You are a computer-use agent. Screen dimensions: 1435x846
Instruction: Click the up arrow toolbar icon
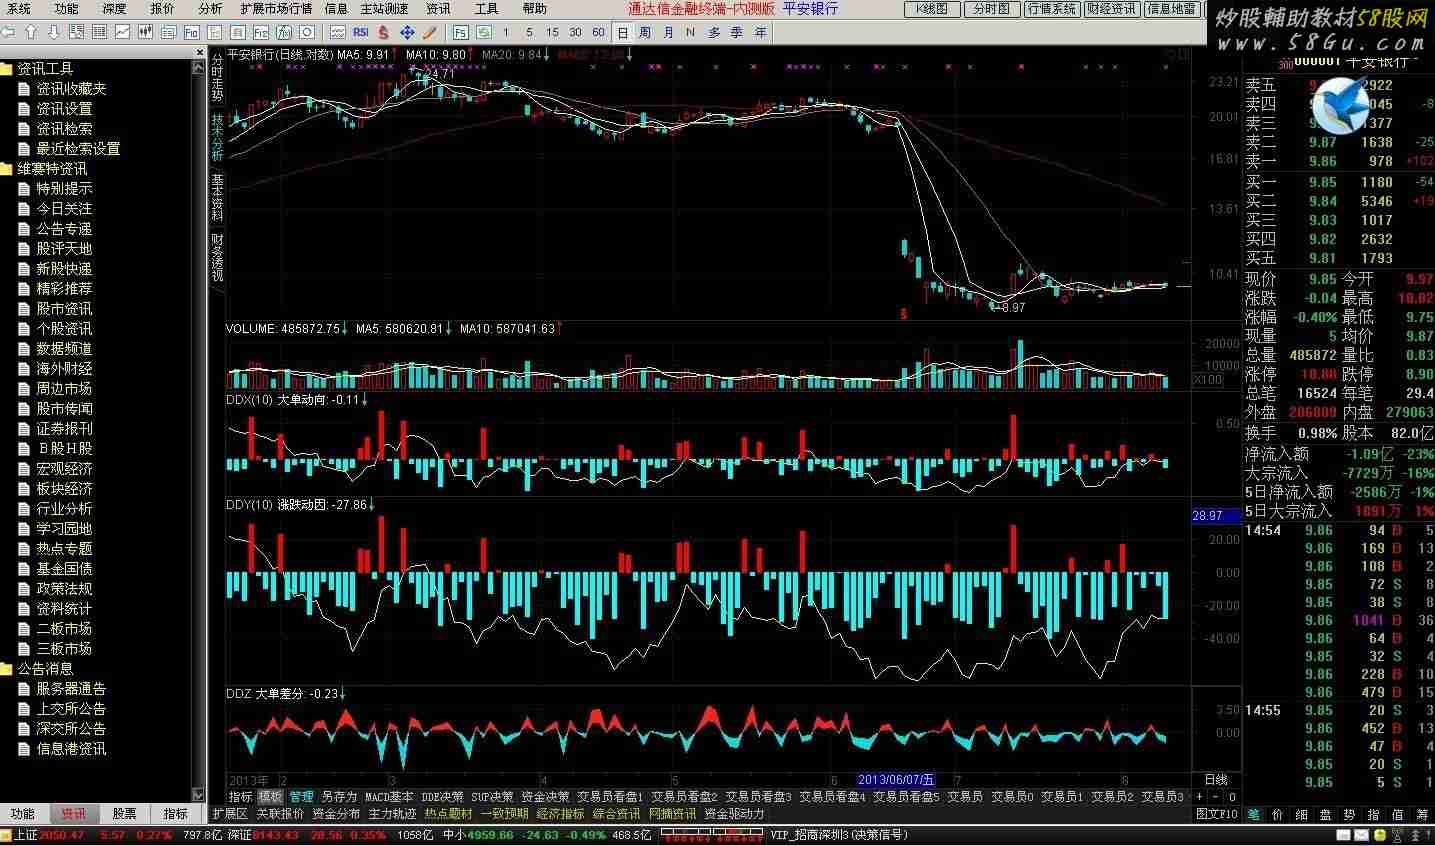click(x=31, y=32)
